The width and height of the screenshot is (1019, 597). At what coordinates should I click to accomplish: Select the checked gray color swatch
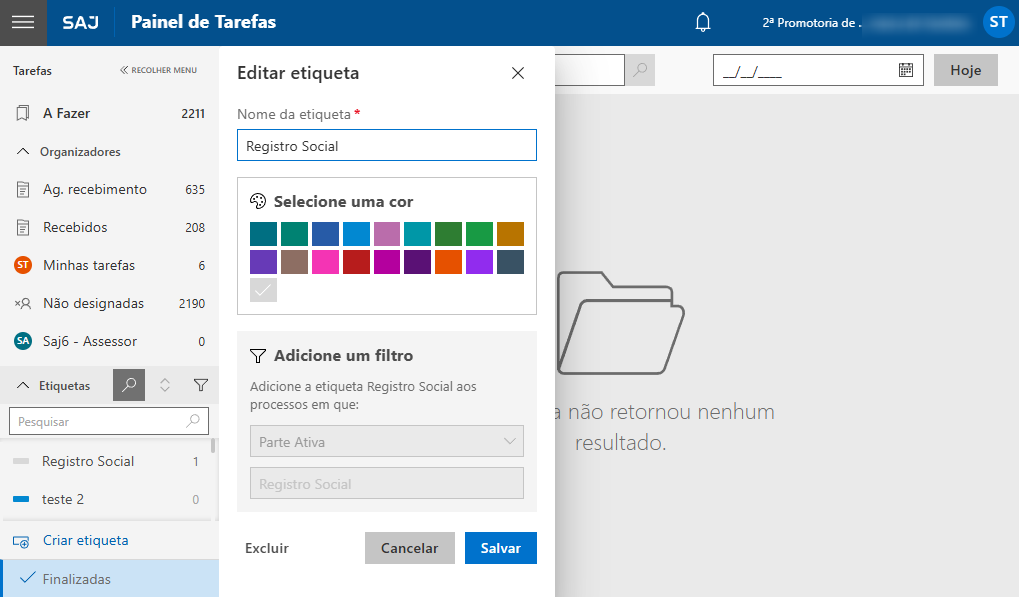coord(263,290)
